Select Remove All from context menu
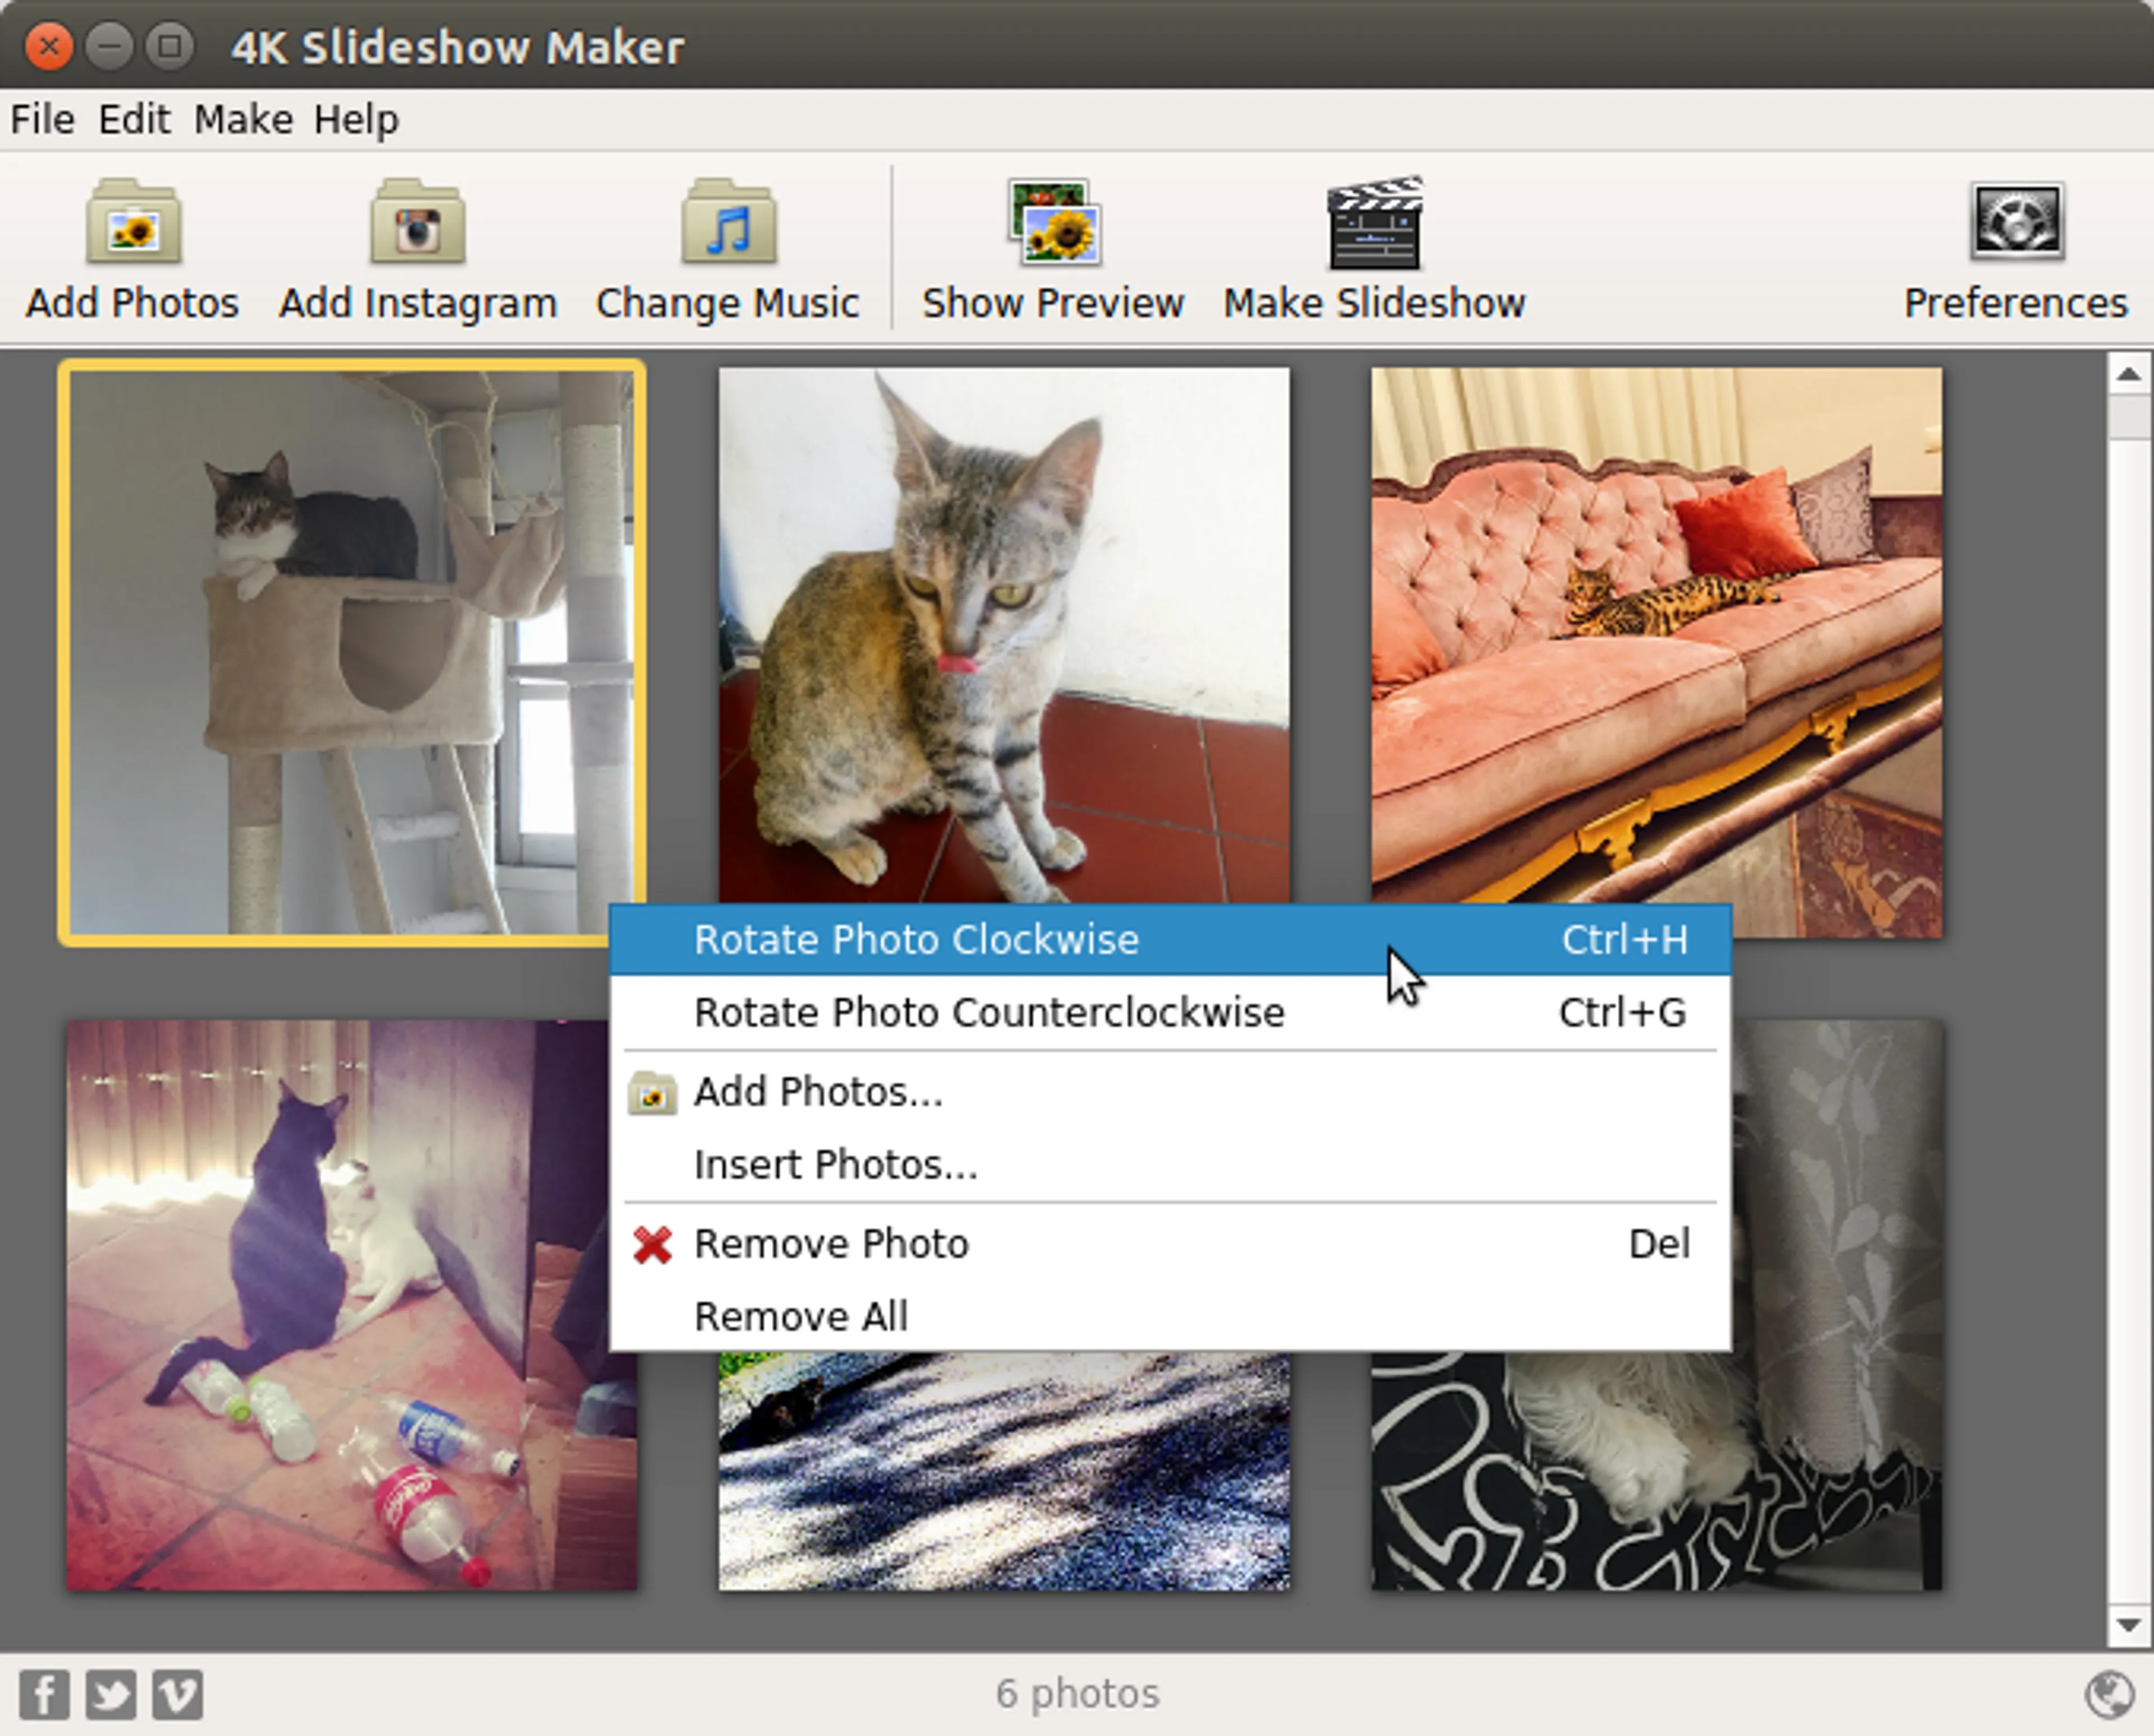Screen dimensions: 2154x1736 pos(800,1317)
